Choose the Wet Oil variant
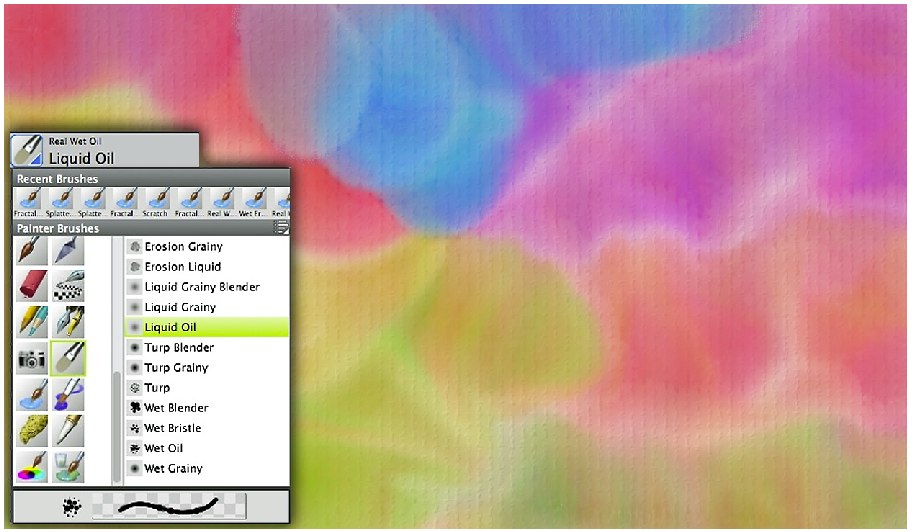The image size is (912, 532). [207, 448]
